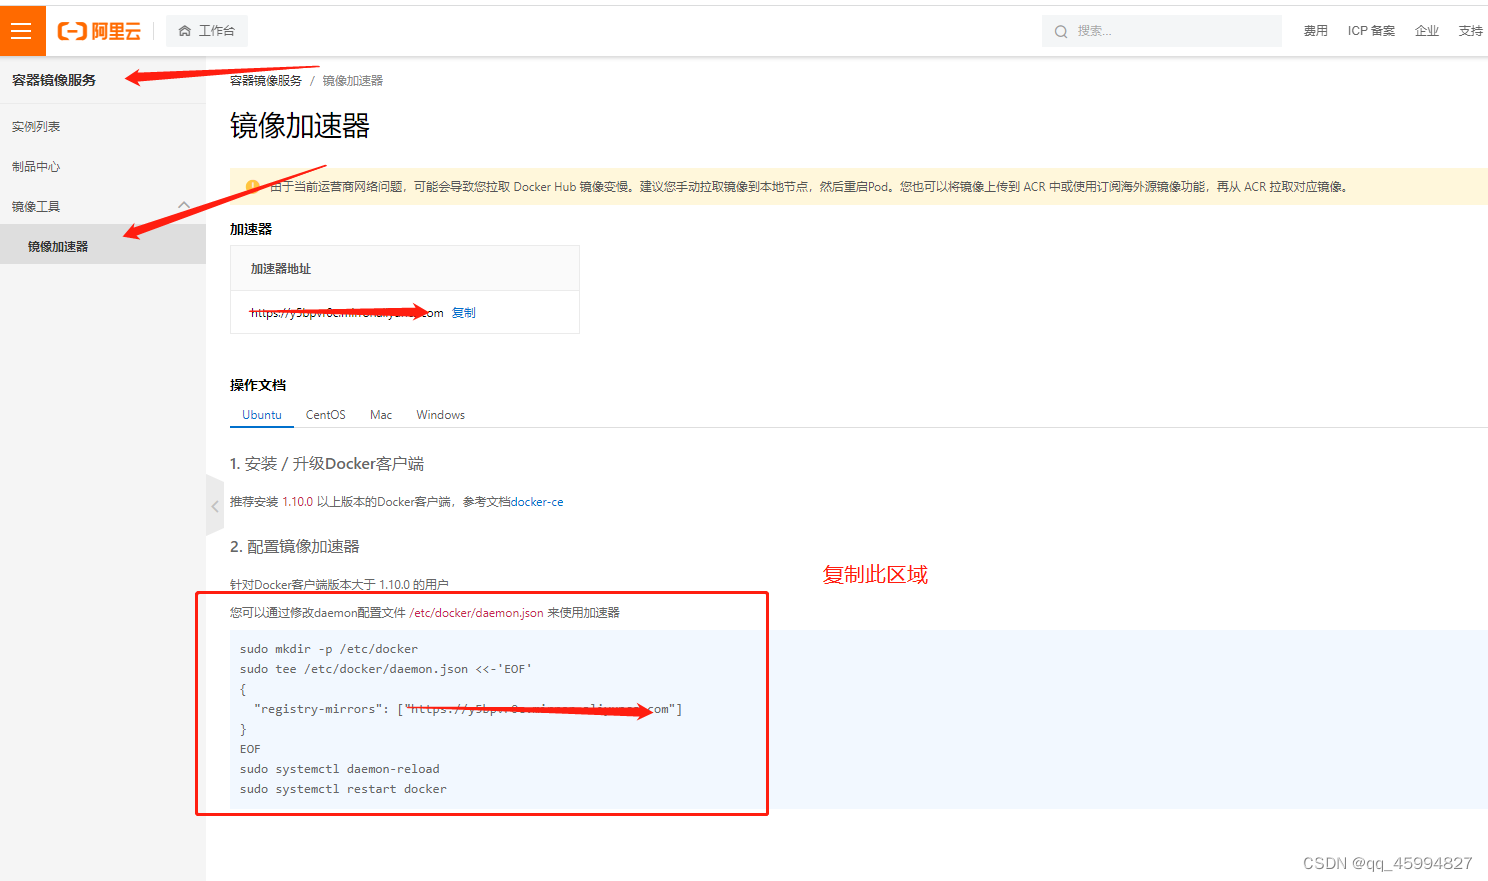
Task: Open the 企业 top menu
Action: pyautogui.click(x=1427, y=31)
